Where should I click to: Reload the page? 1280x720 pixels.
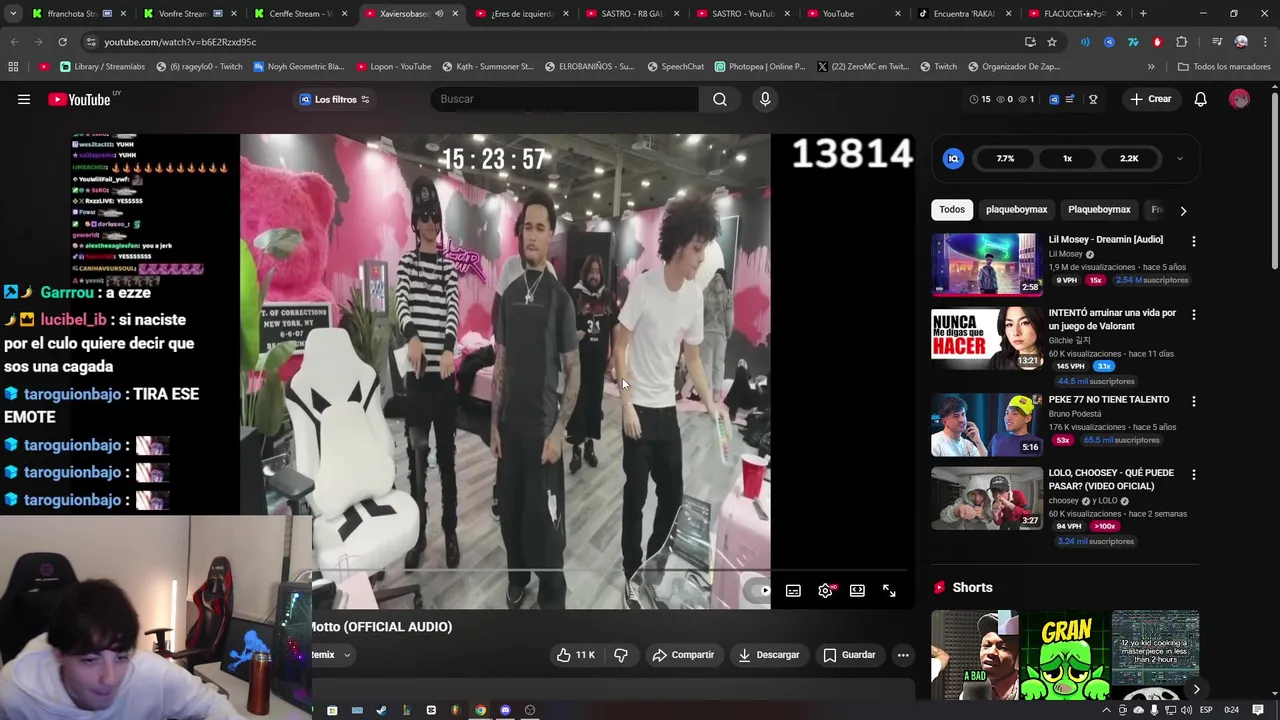[x=62, y=42]
